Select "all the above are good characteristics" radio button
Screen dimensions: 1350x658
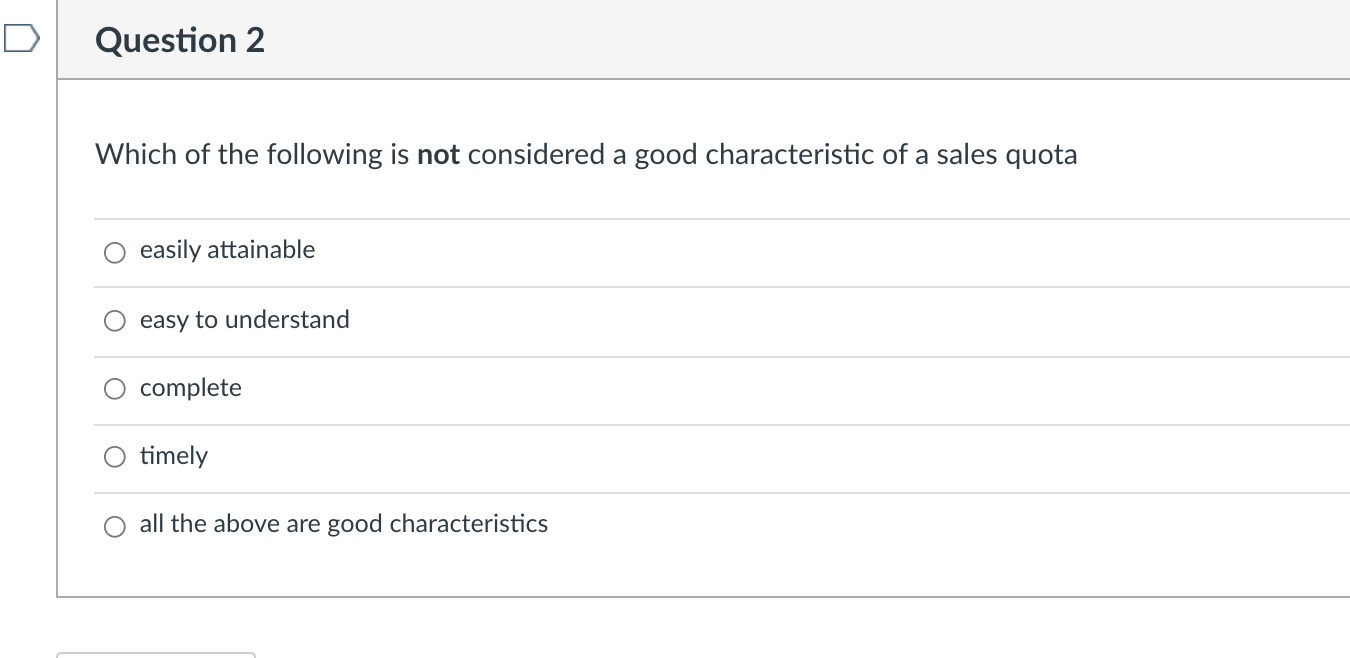coord(115,526)
